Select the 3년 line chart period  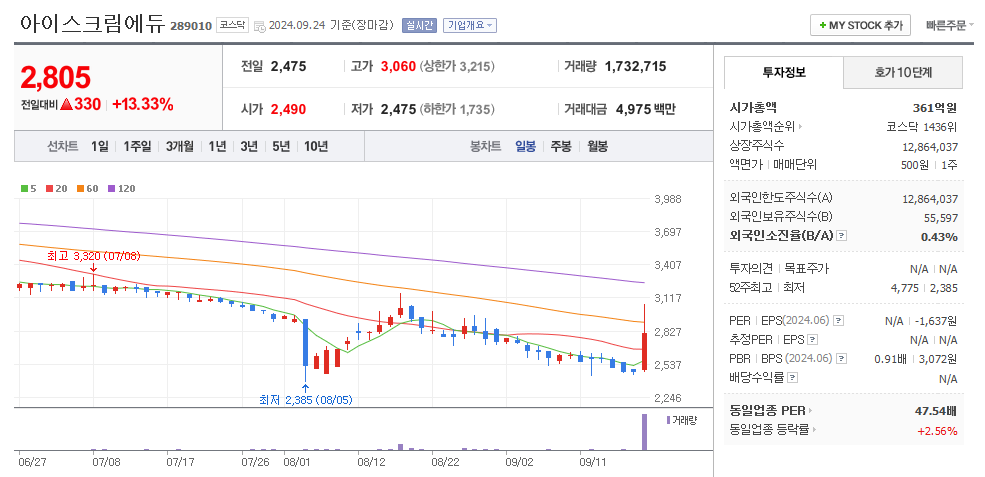point(249,146)
